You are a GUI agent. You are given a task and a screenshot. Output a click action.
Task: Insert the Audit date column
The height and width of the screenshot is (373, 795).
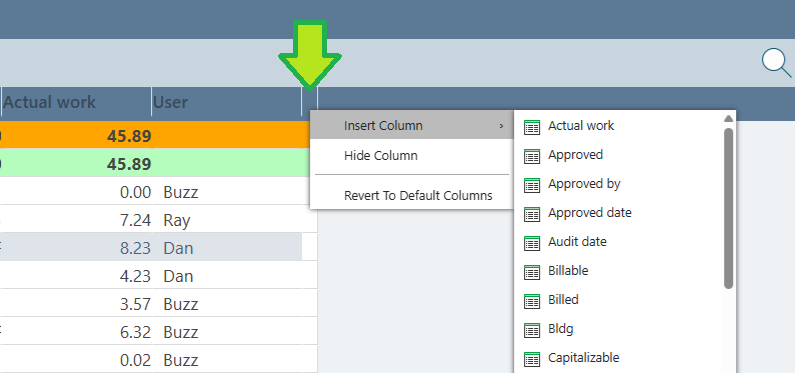pos(577,242)
